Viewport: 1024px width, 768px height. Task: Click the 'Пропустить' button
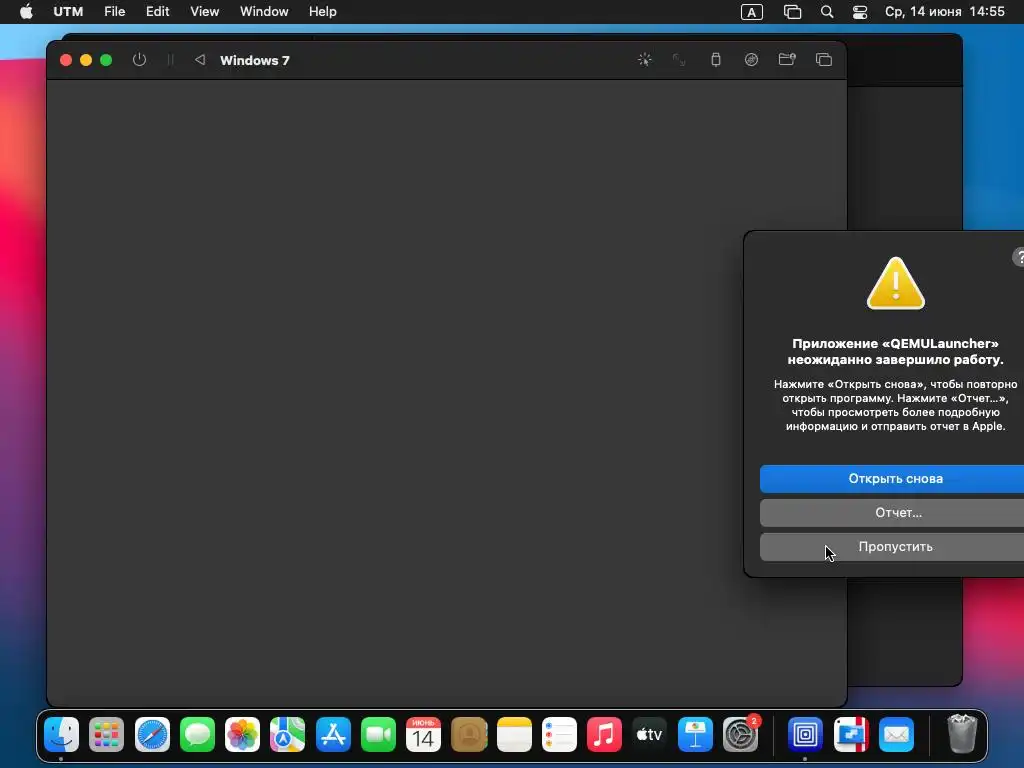tap(892, 547)
